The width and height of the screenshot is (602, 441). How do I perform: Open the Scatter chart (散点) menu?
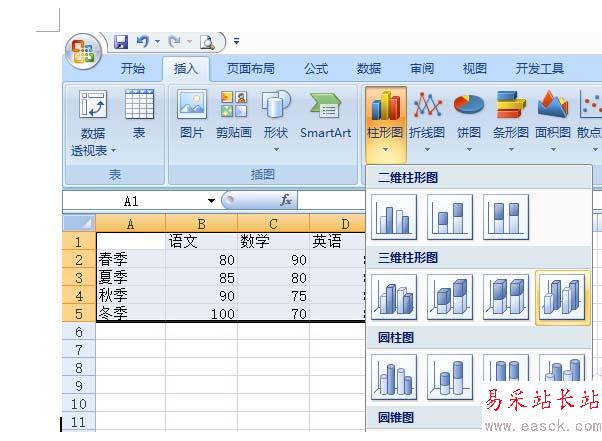tap(590, 123)
